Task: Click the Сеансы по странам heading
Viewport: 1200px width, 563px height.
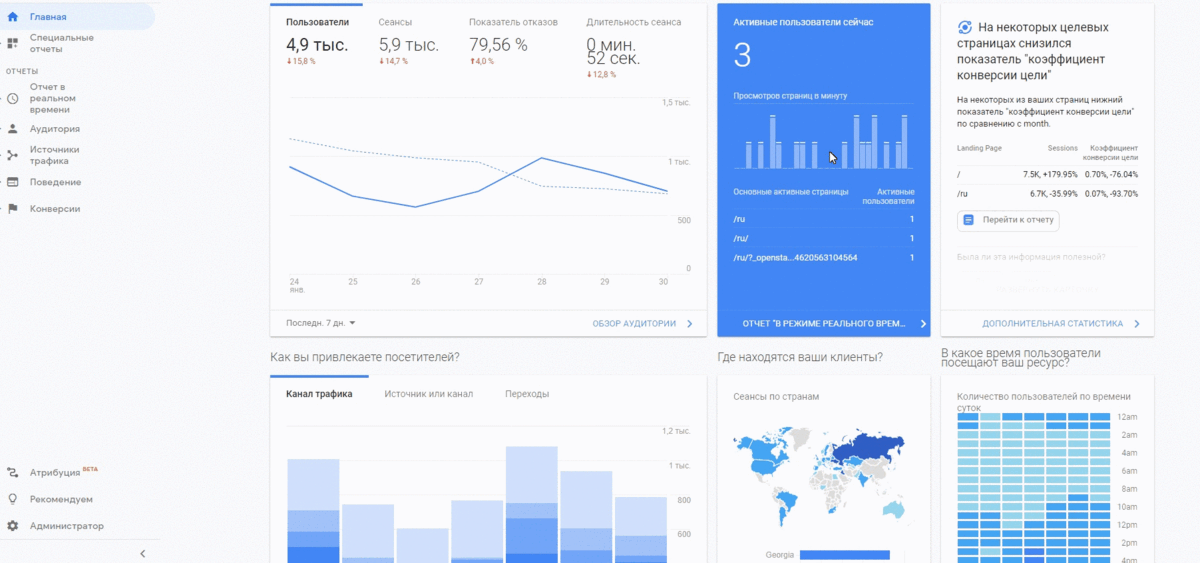Action: pyautogui.click(x=776, y=397)
